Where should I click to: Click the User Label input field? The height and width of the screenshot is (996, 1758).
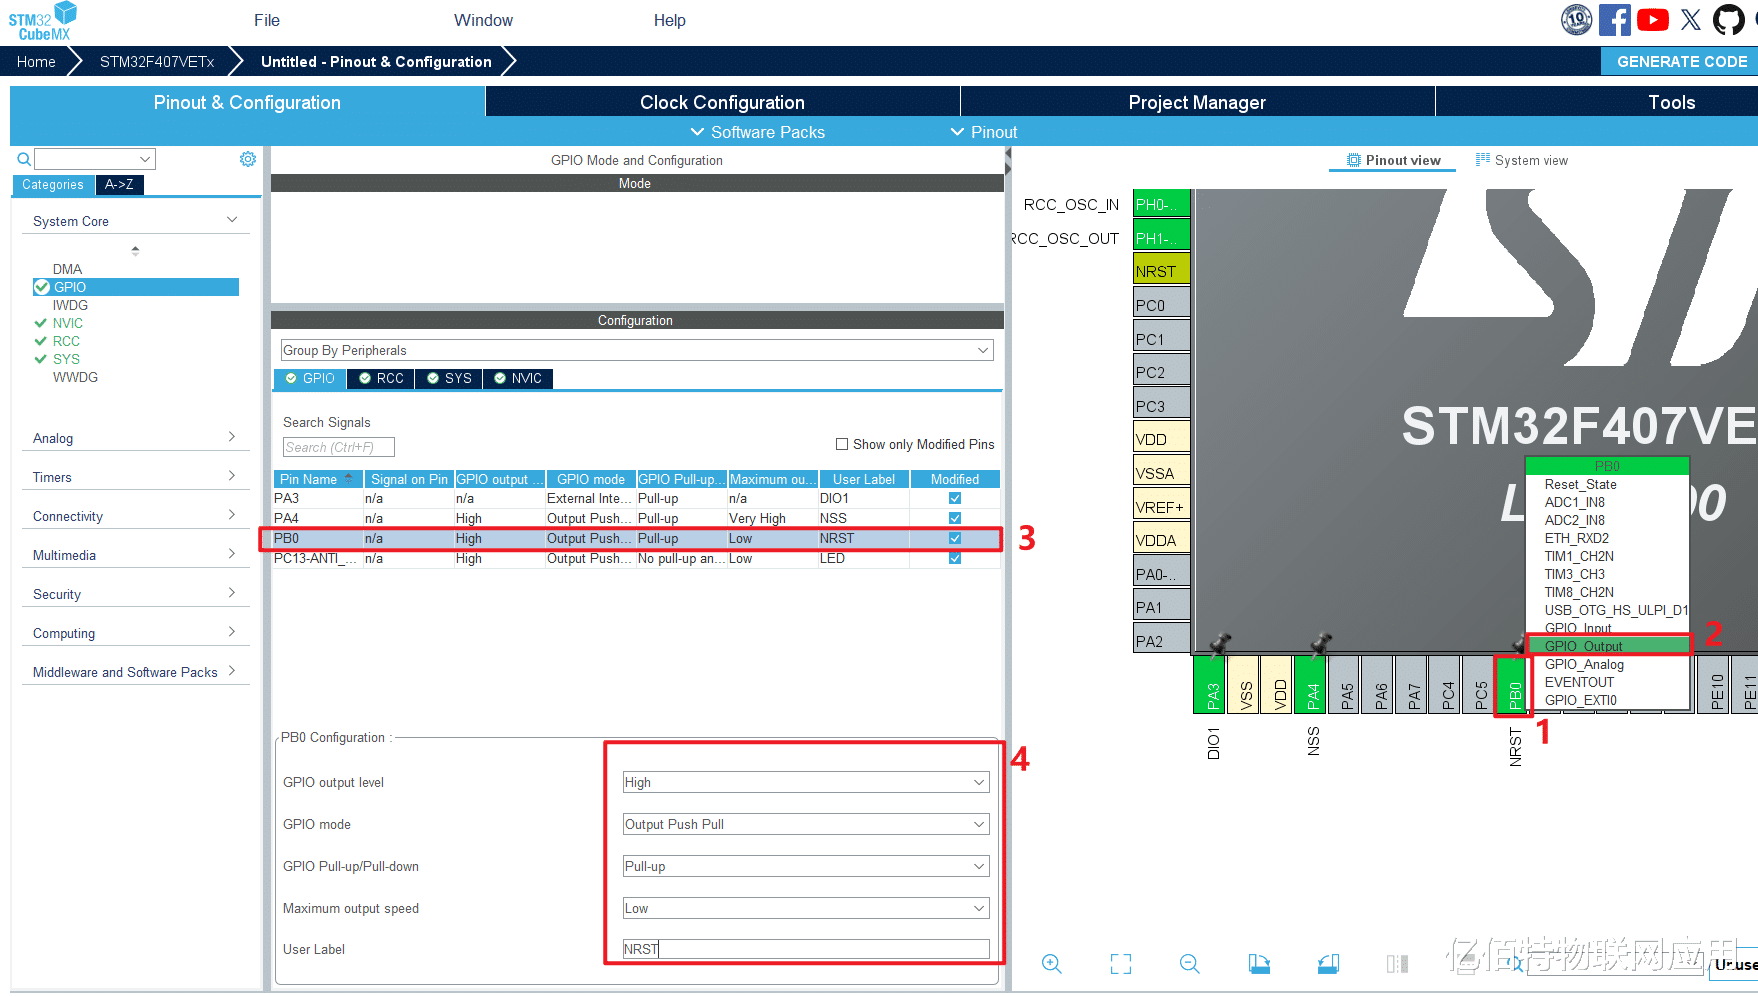[x=806, y=949]
